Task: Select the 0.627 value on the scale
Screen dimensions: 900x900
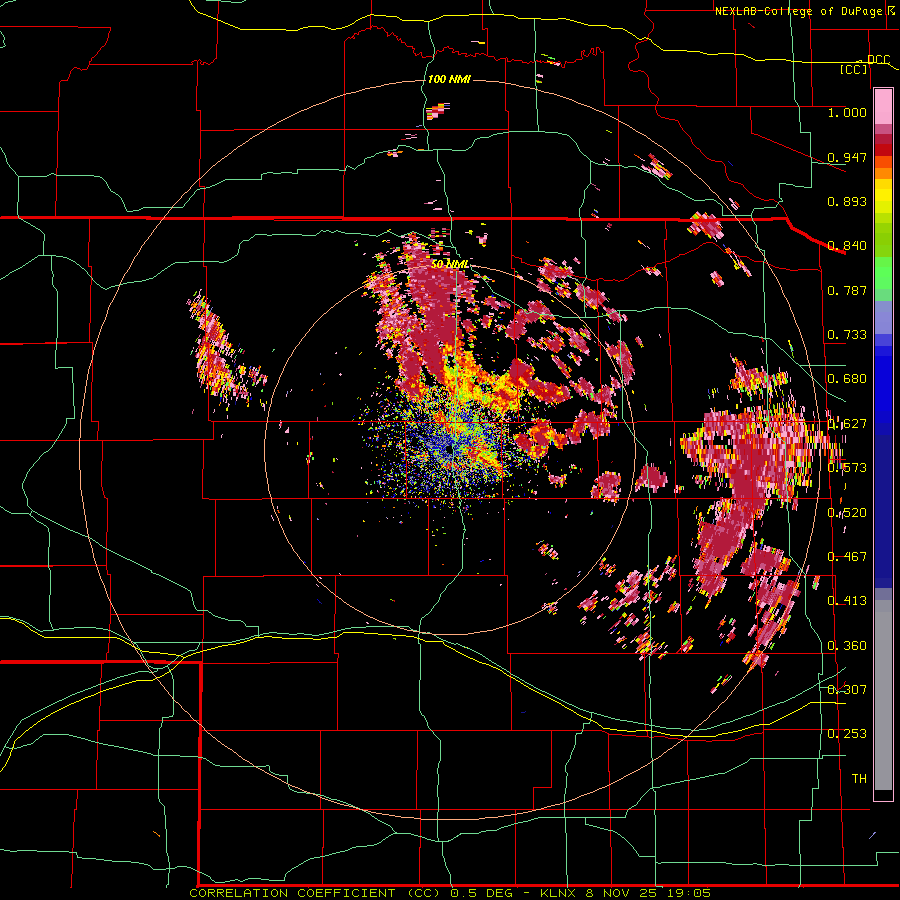Action: point(847,424)
